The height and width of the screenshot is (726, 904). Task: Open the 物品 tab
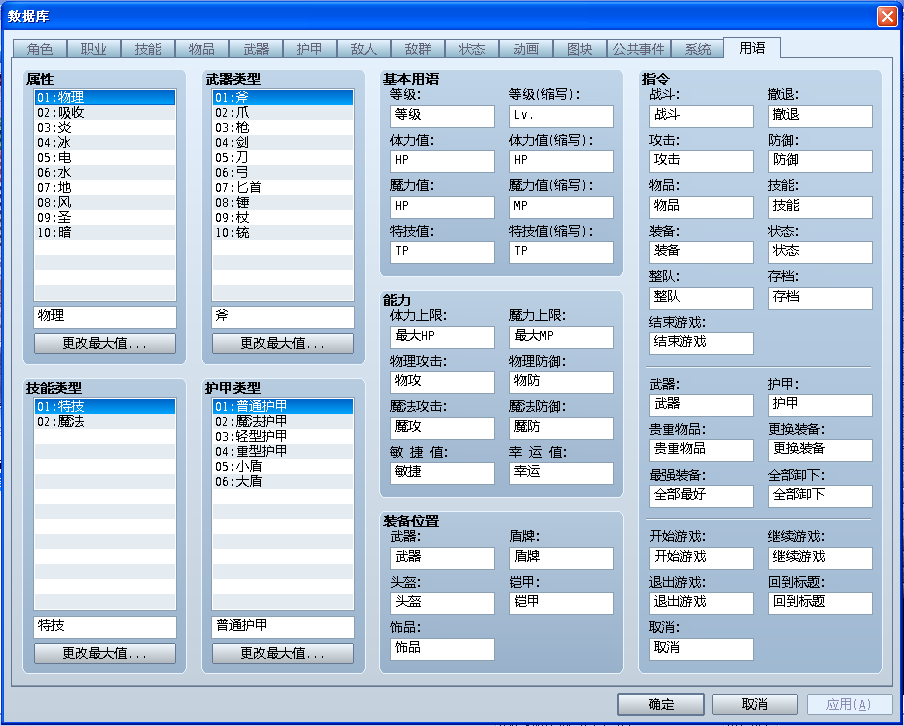[x=202, y=49]
